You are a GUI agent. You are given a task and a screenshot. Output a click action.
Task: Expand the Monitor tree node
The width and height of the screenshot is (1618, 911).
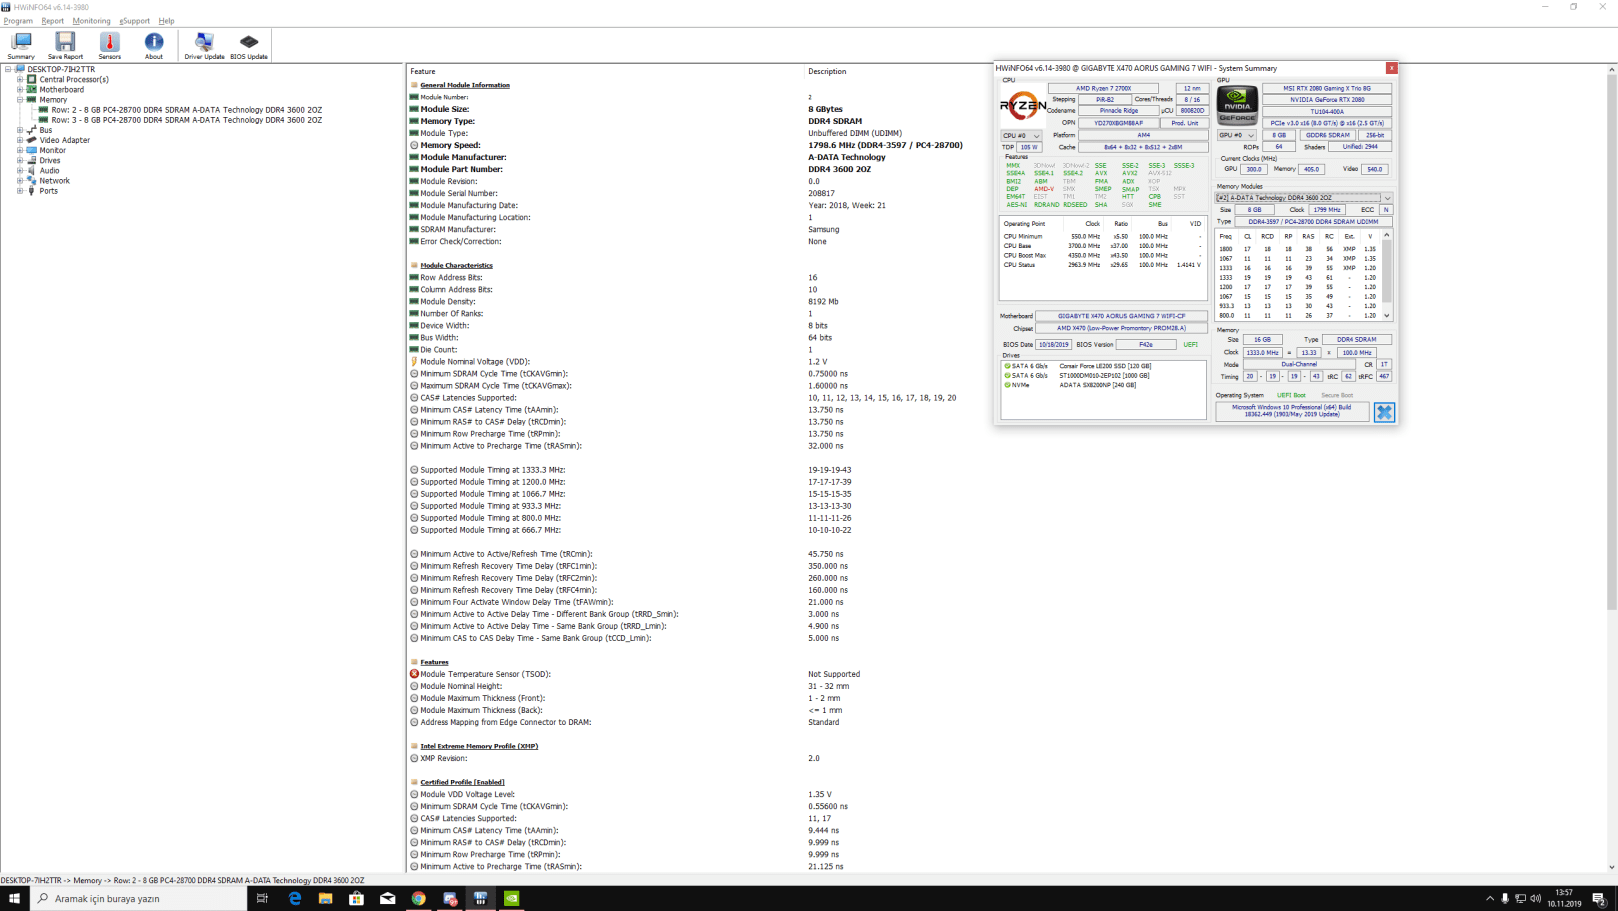pyautogui.click(x=20, y=150)
